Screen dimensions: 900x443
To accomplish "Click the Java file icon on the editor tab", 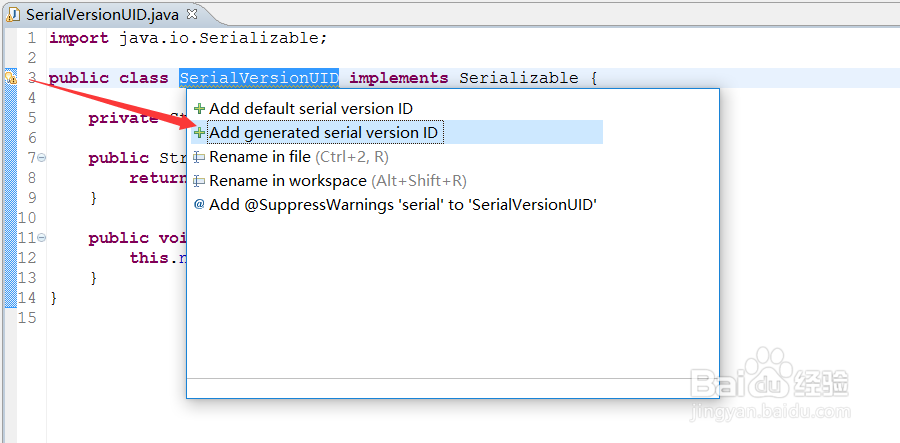I will 14,14.
